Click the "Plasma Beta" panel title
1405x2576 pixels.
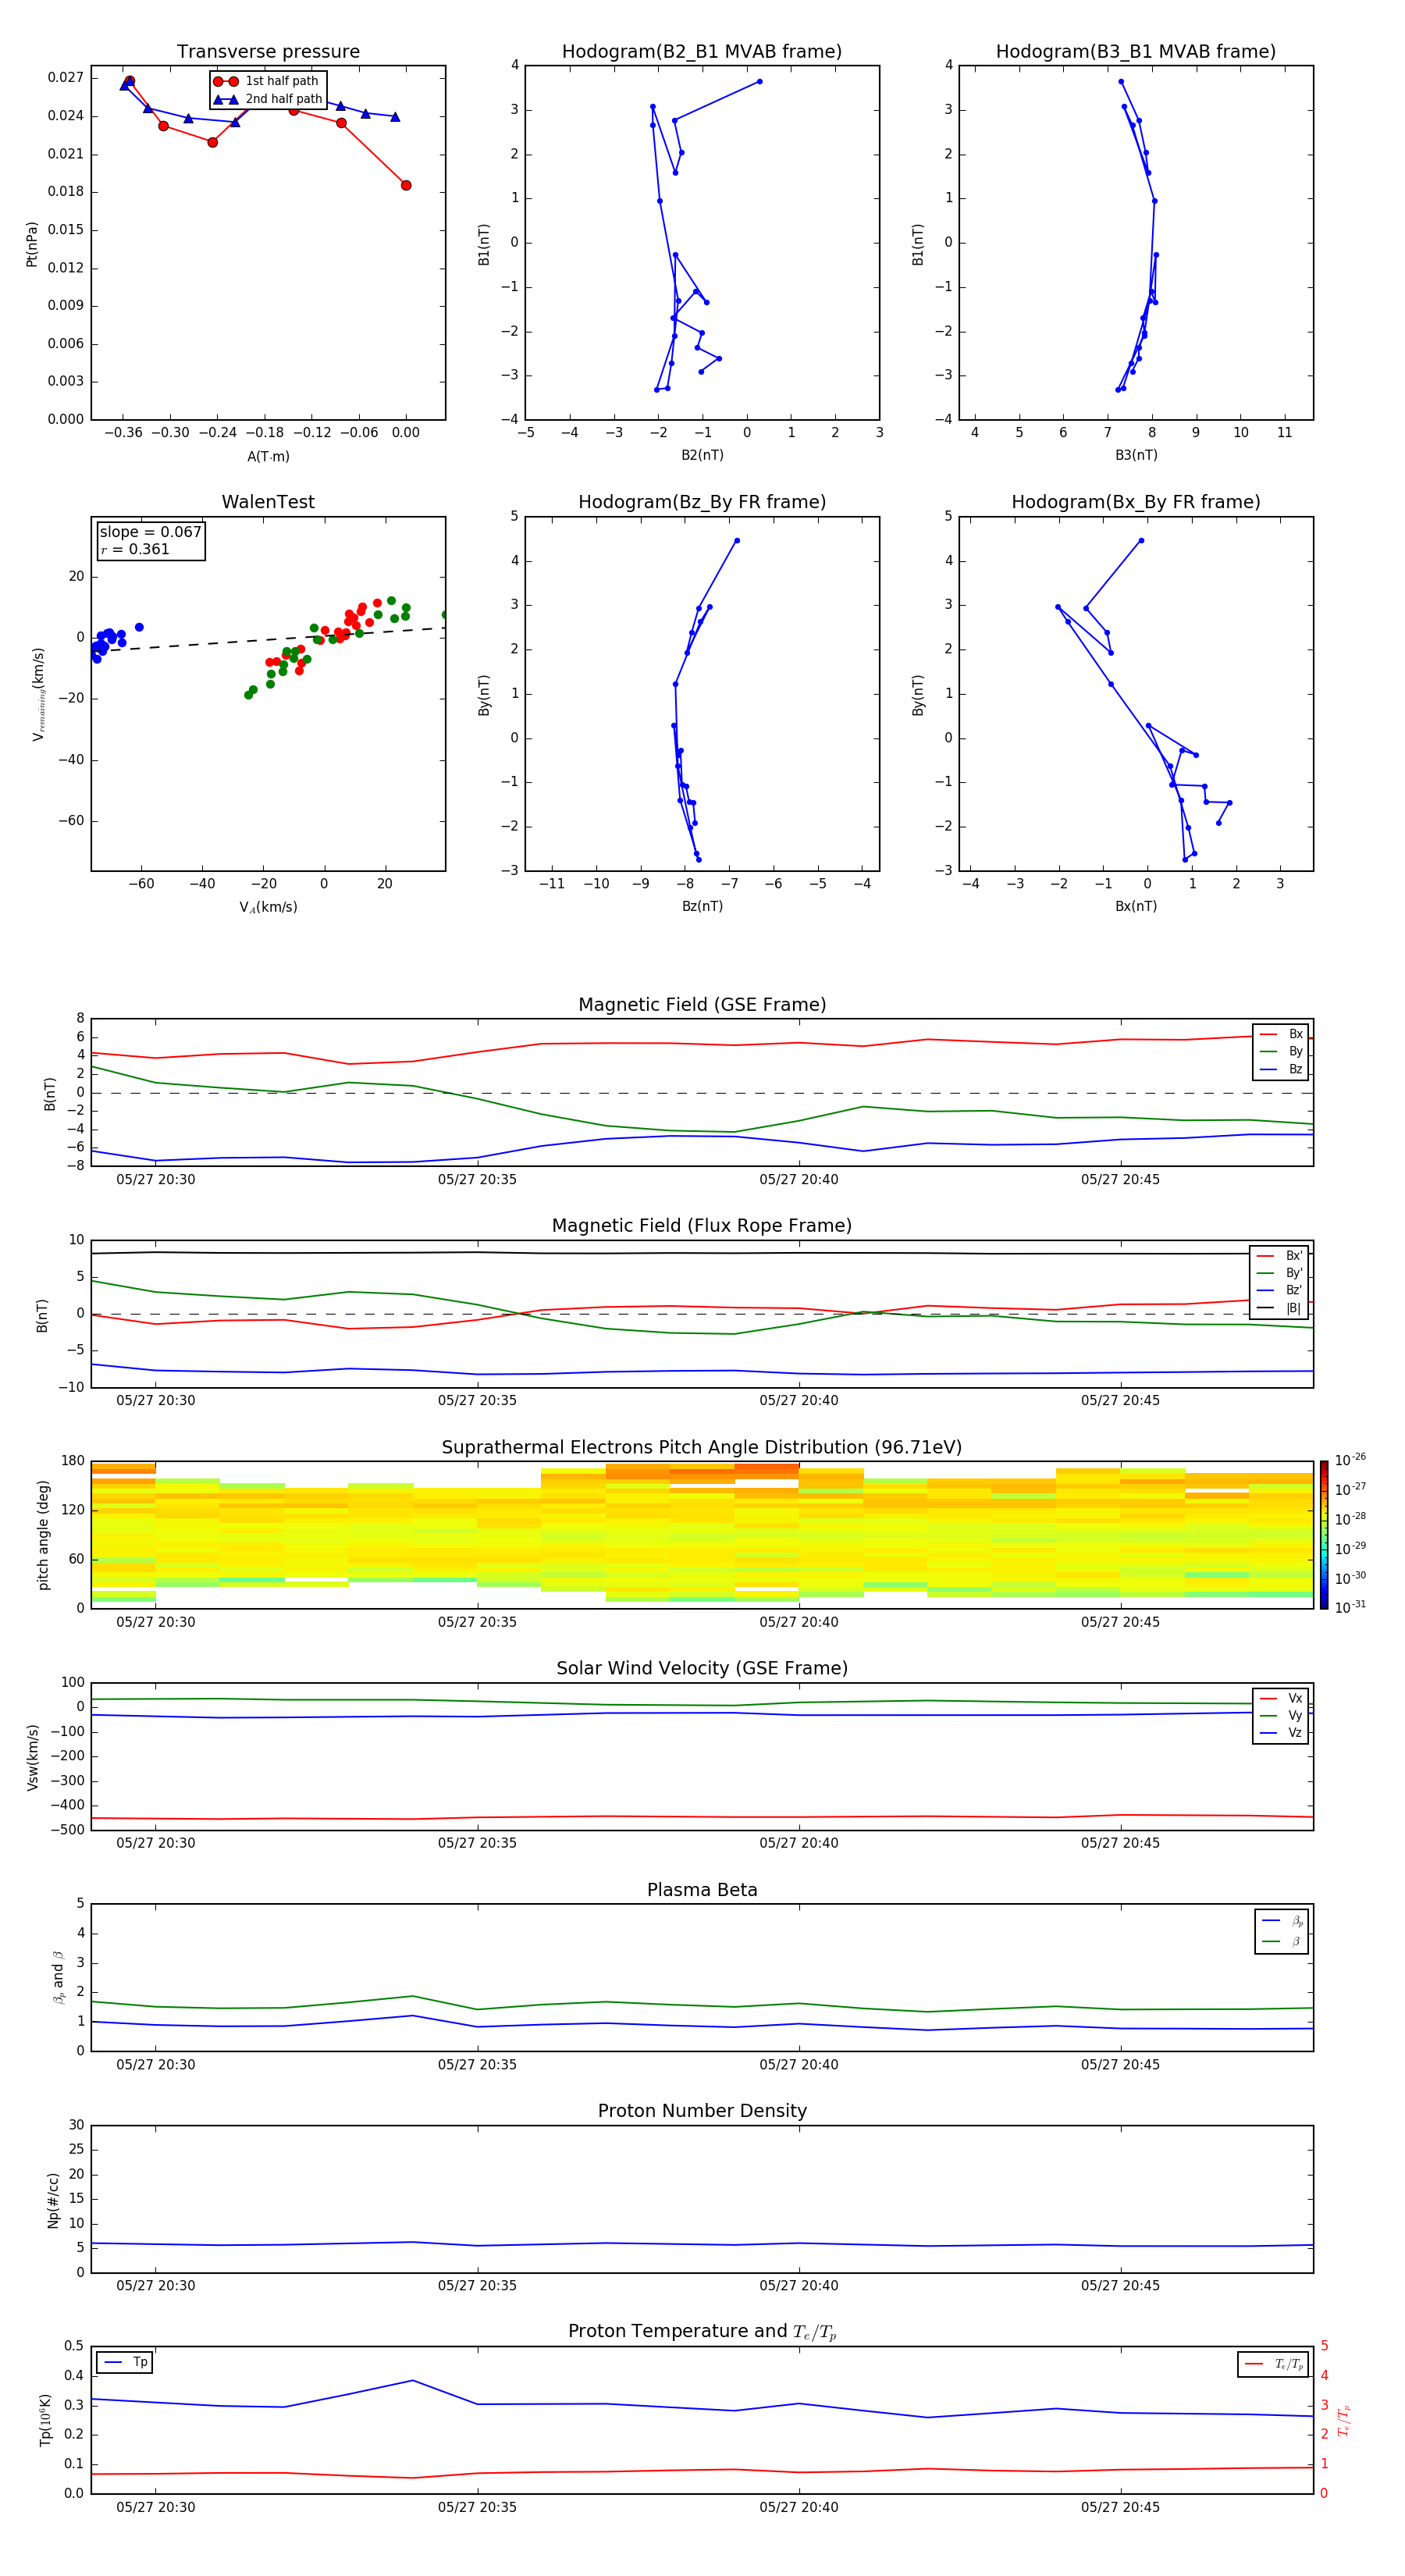point(702,1890)
